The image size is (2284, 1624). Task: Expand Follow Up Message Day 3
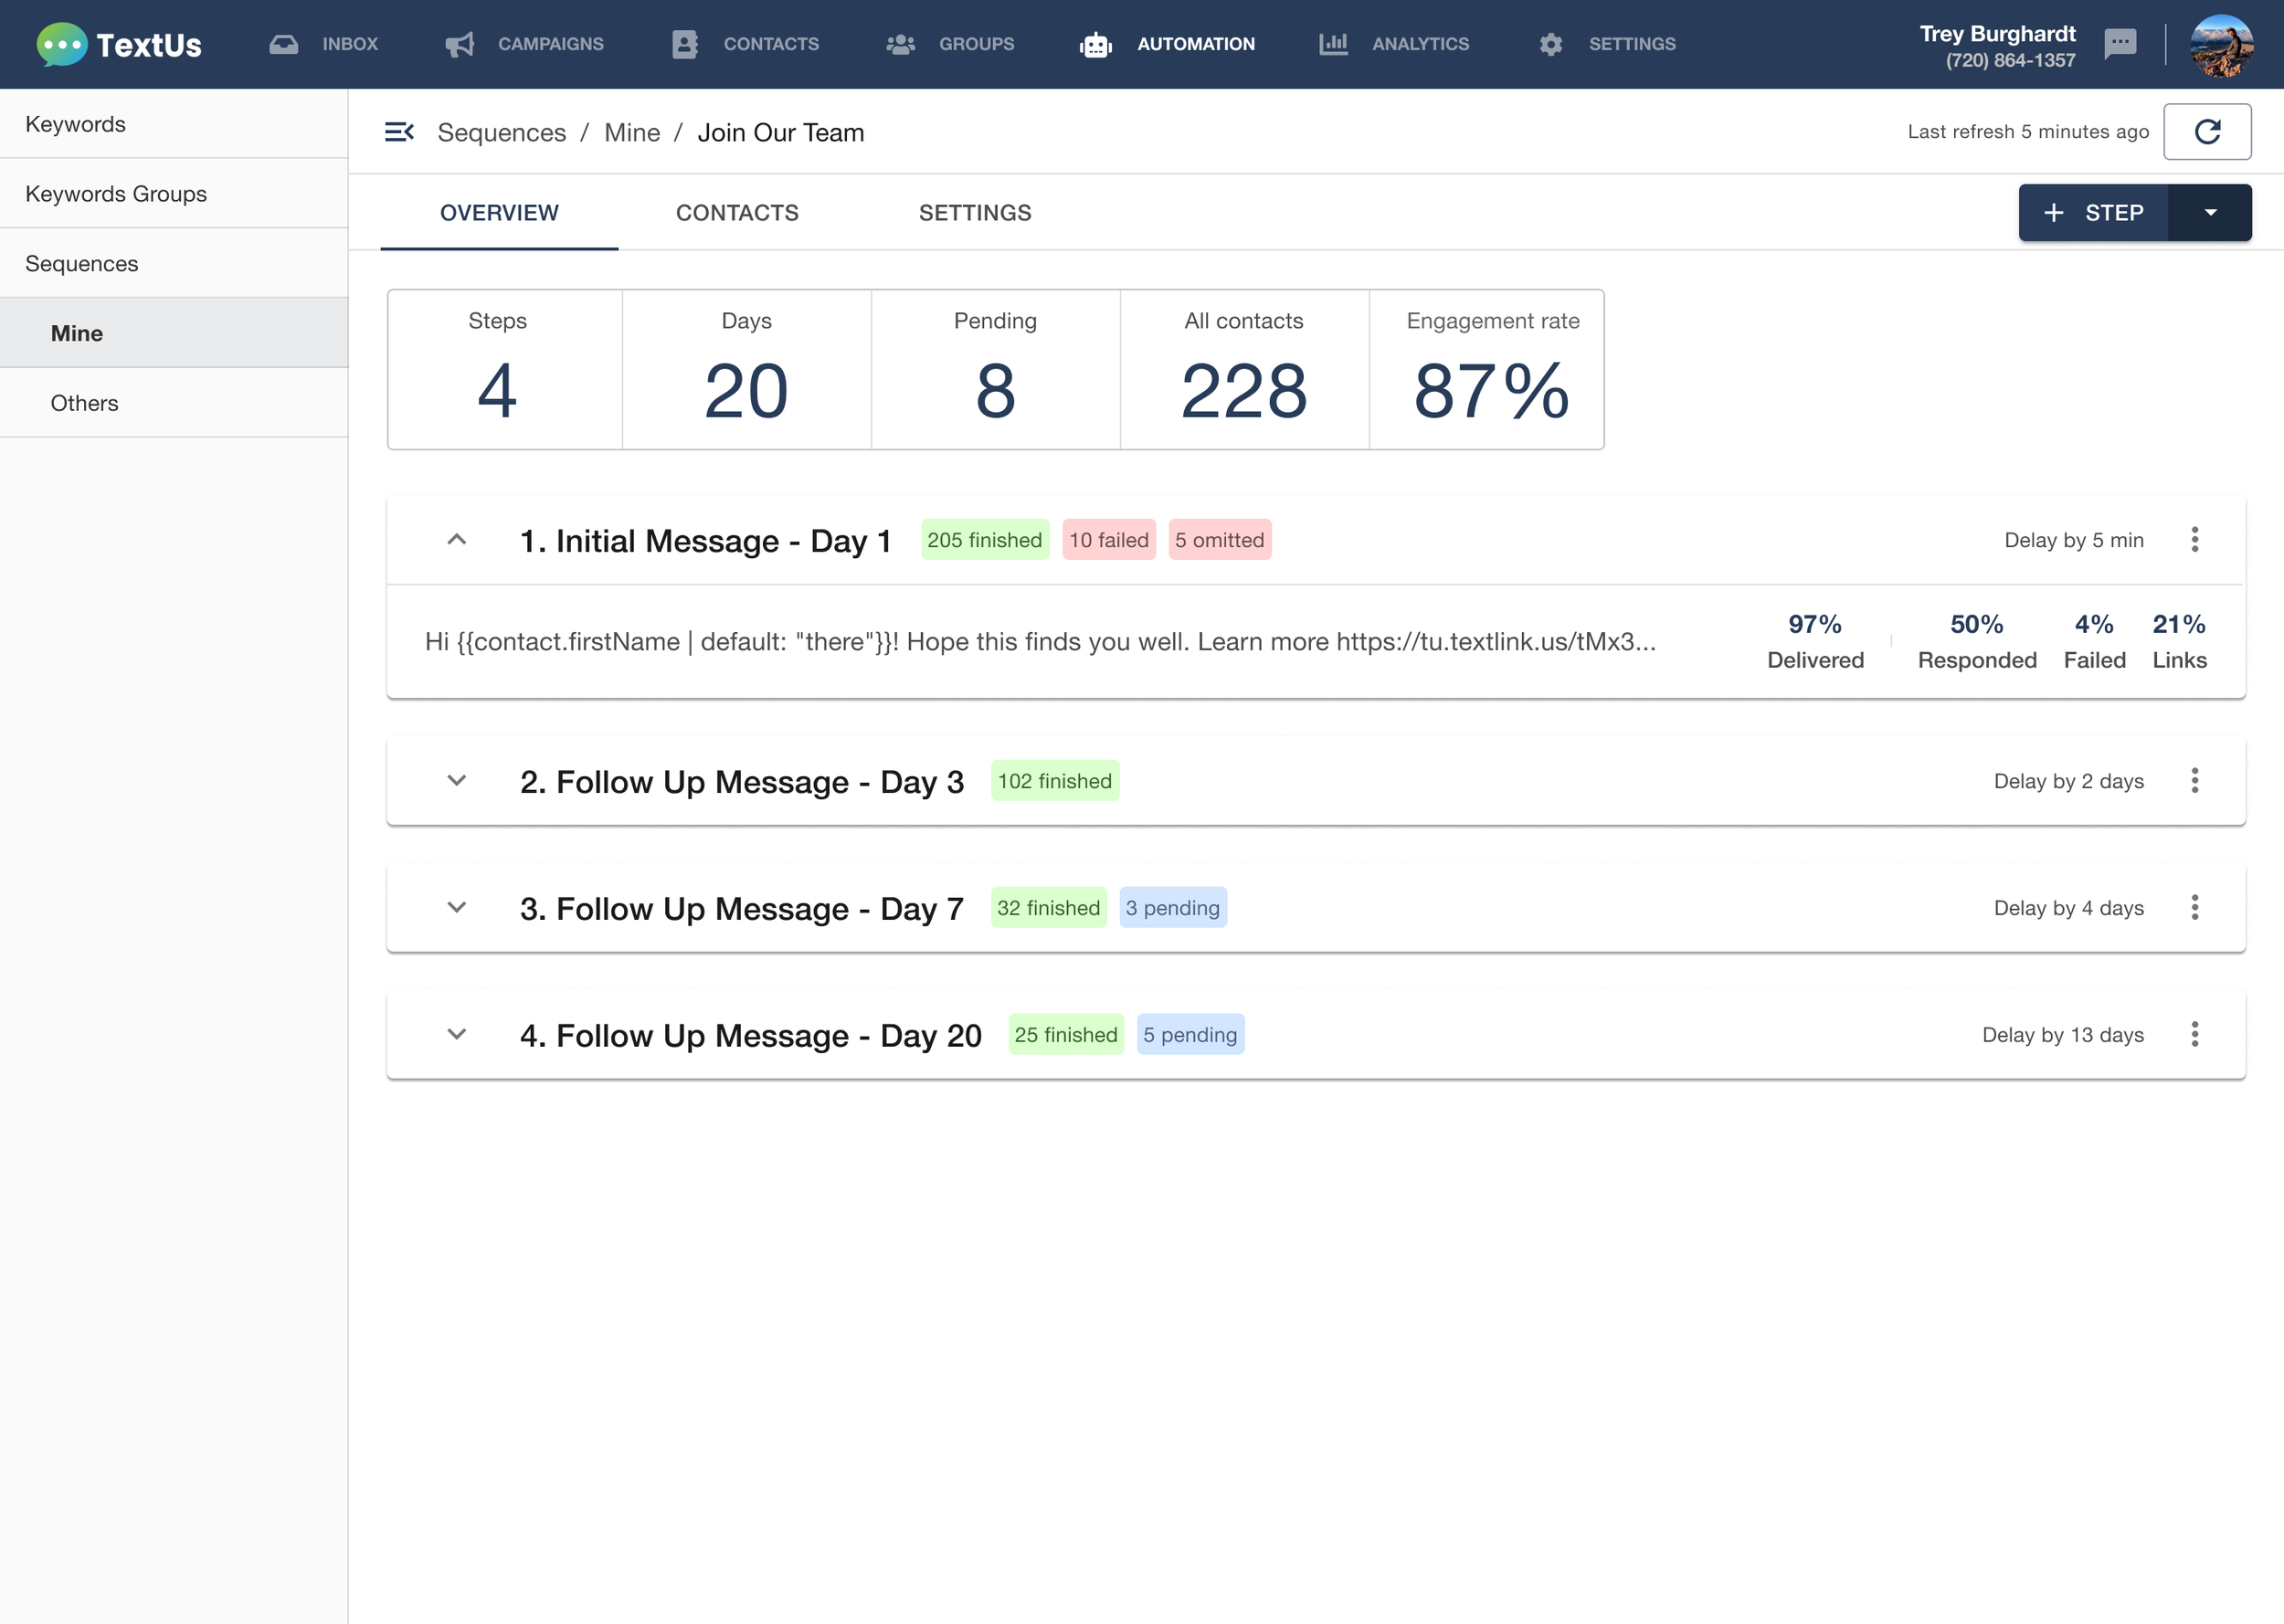click(457, 781)
